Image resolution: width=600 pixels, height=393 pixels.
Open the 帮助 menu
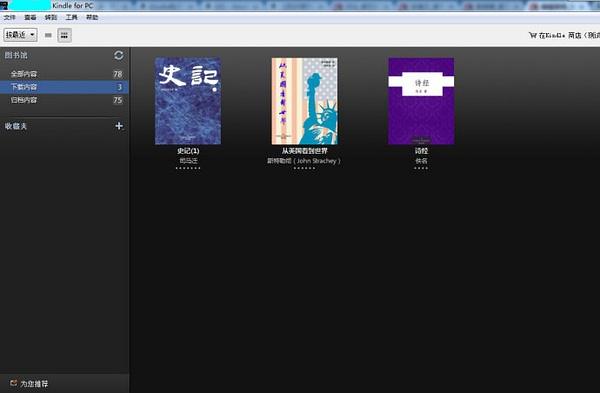click(92, 17)
